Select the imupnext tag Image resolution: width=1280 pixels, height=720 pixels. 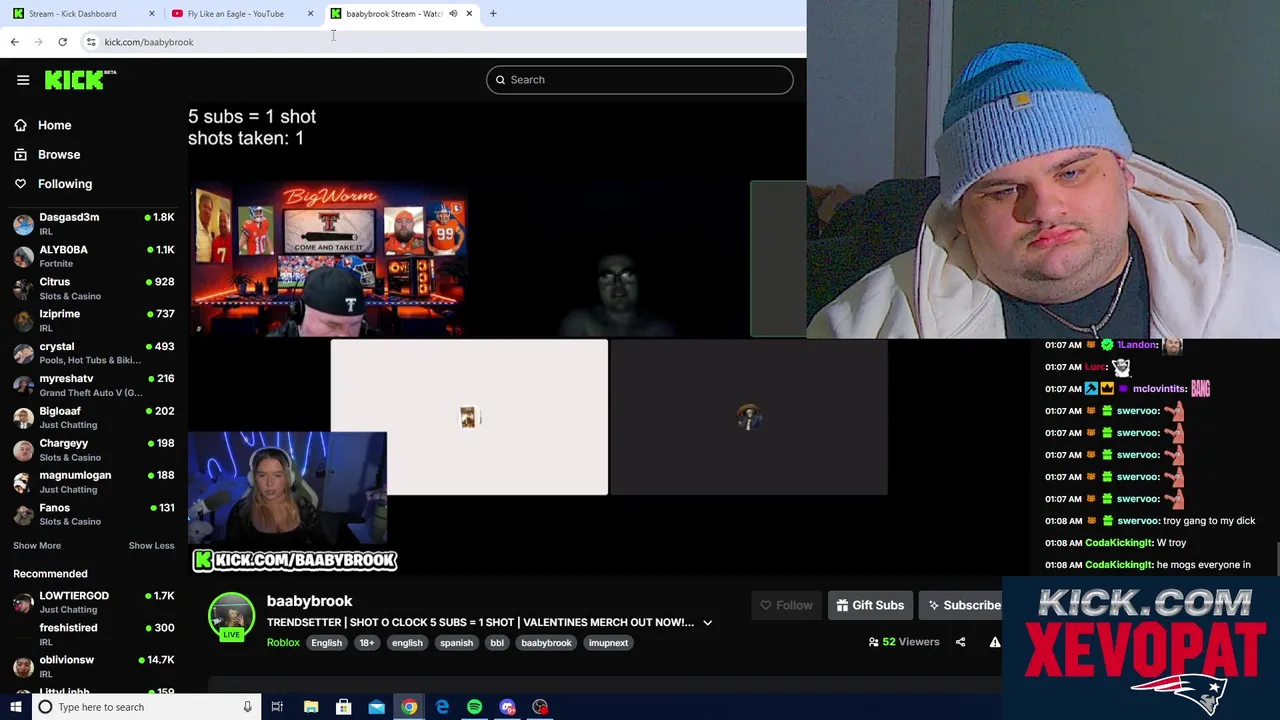pos(608,643)
